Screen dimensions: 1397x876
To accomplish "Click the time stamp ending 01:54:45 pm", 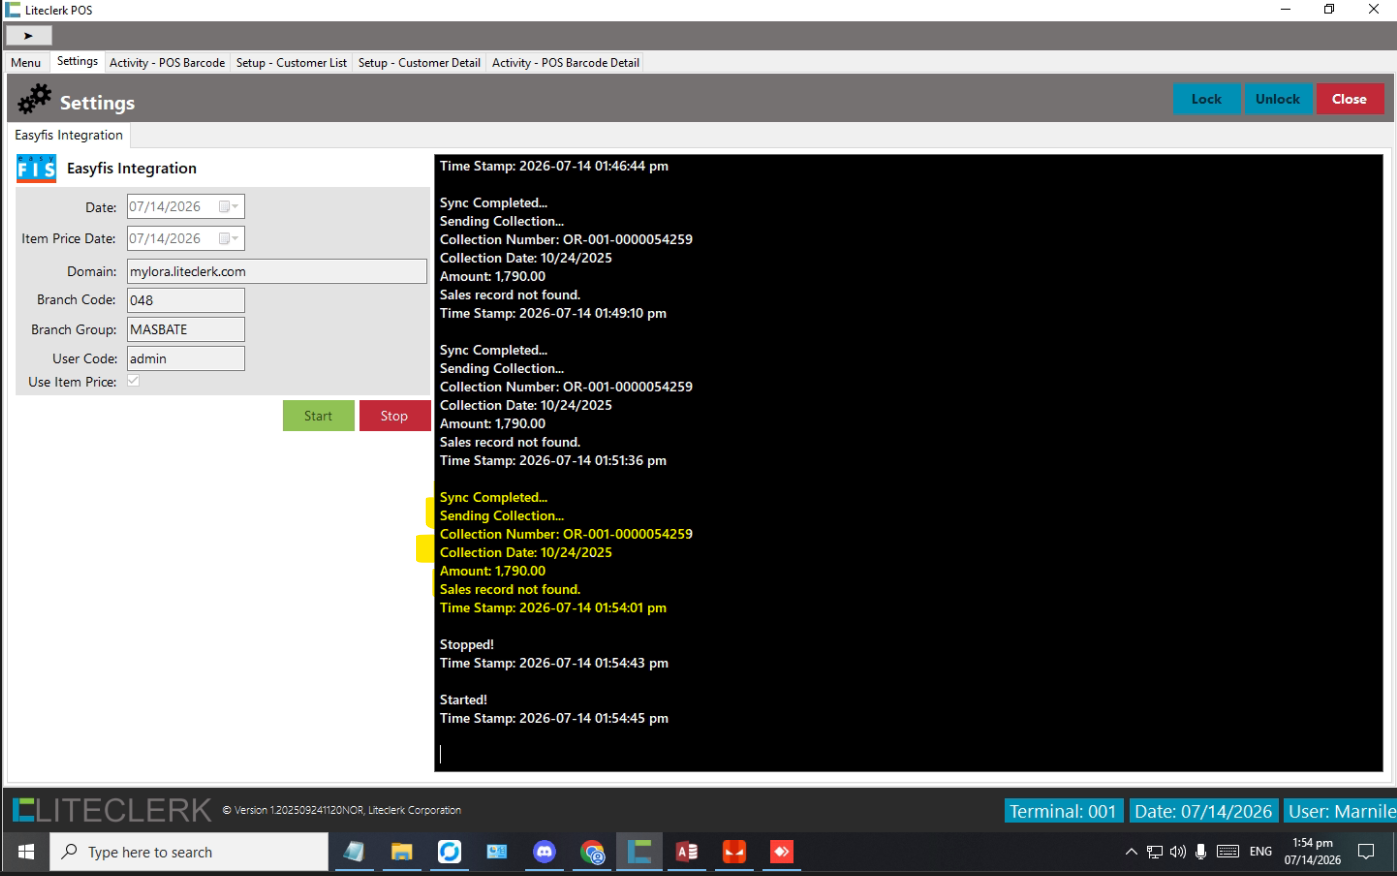I will click(554, 718).
